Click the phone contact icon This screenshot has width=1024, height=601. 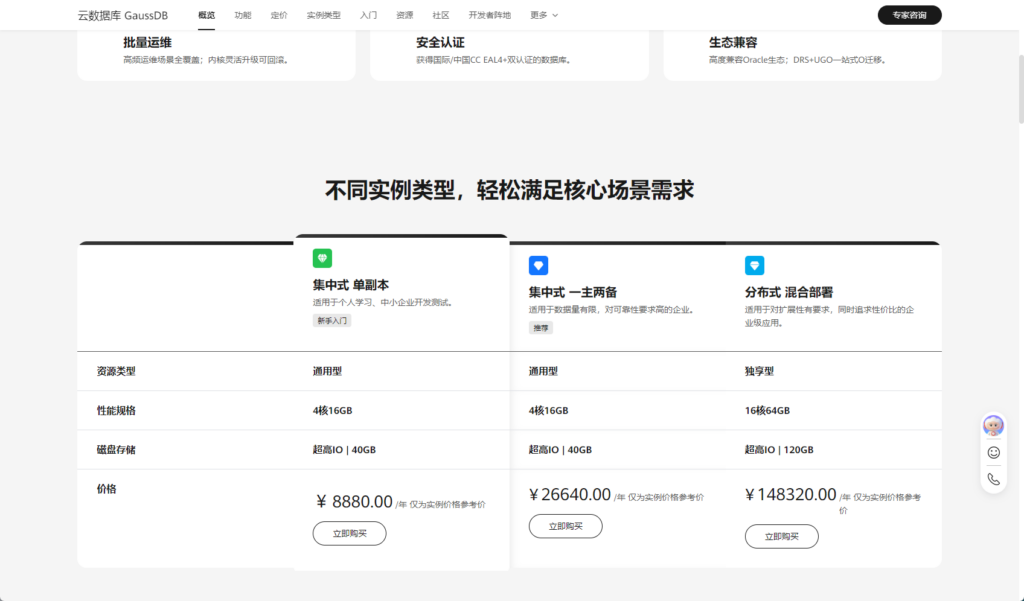(x=993, y=479)
